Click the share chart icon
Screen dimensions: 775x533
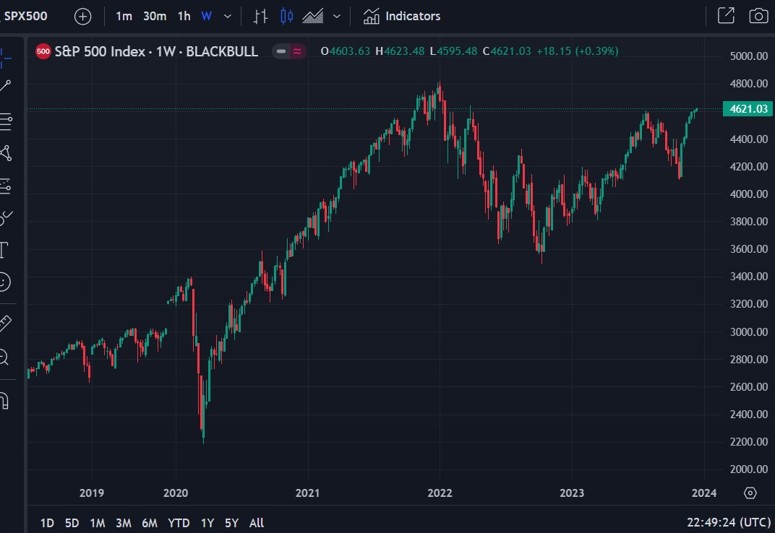[x=726, y=16]
